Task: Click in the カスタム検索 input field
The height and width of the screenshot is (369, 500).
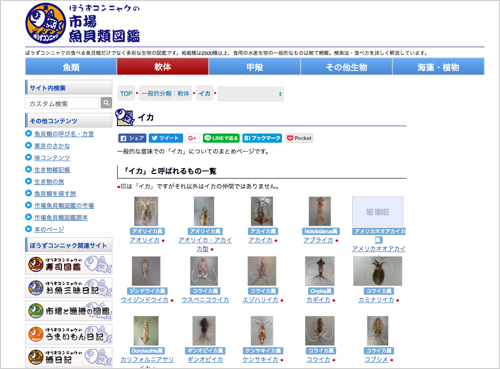Action: pyautogui.click(x=62, y=103)
